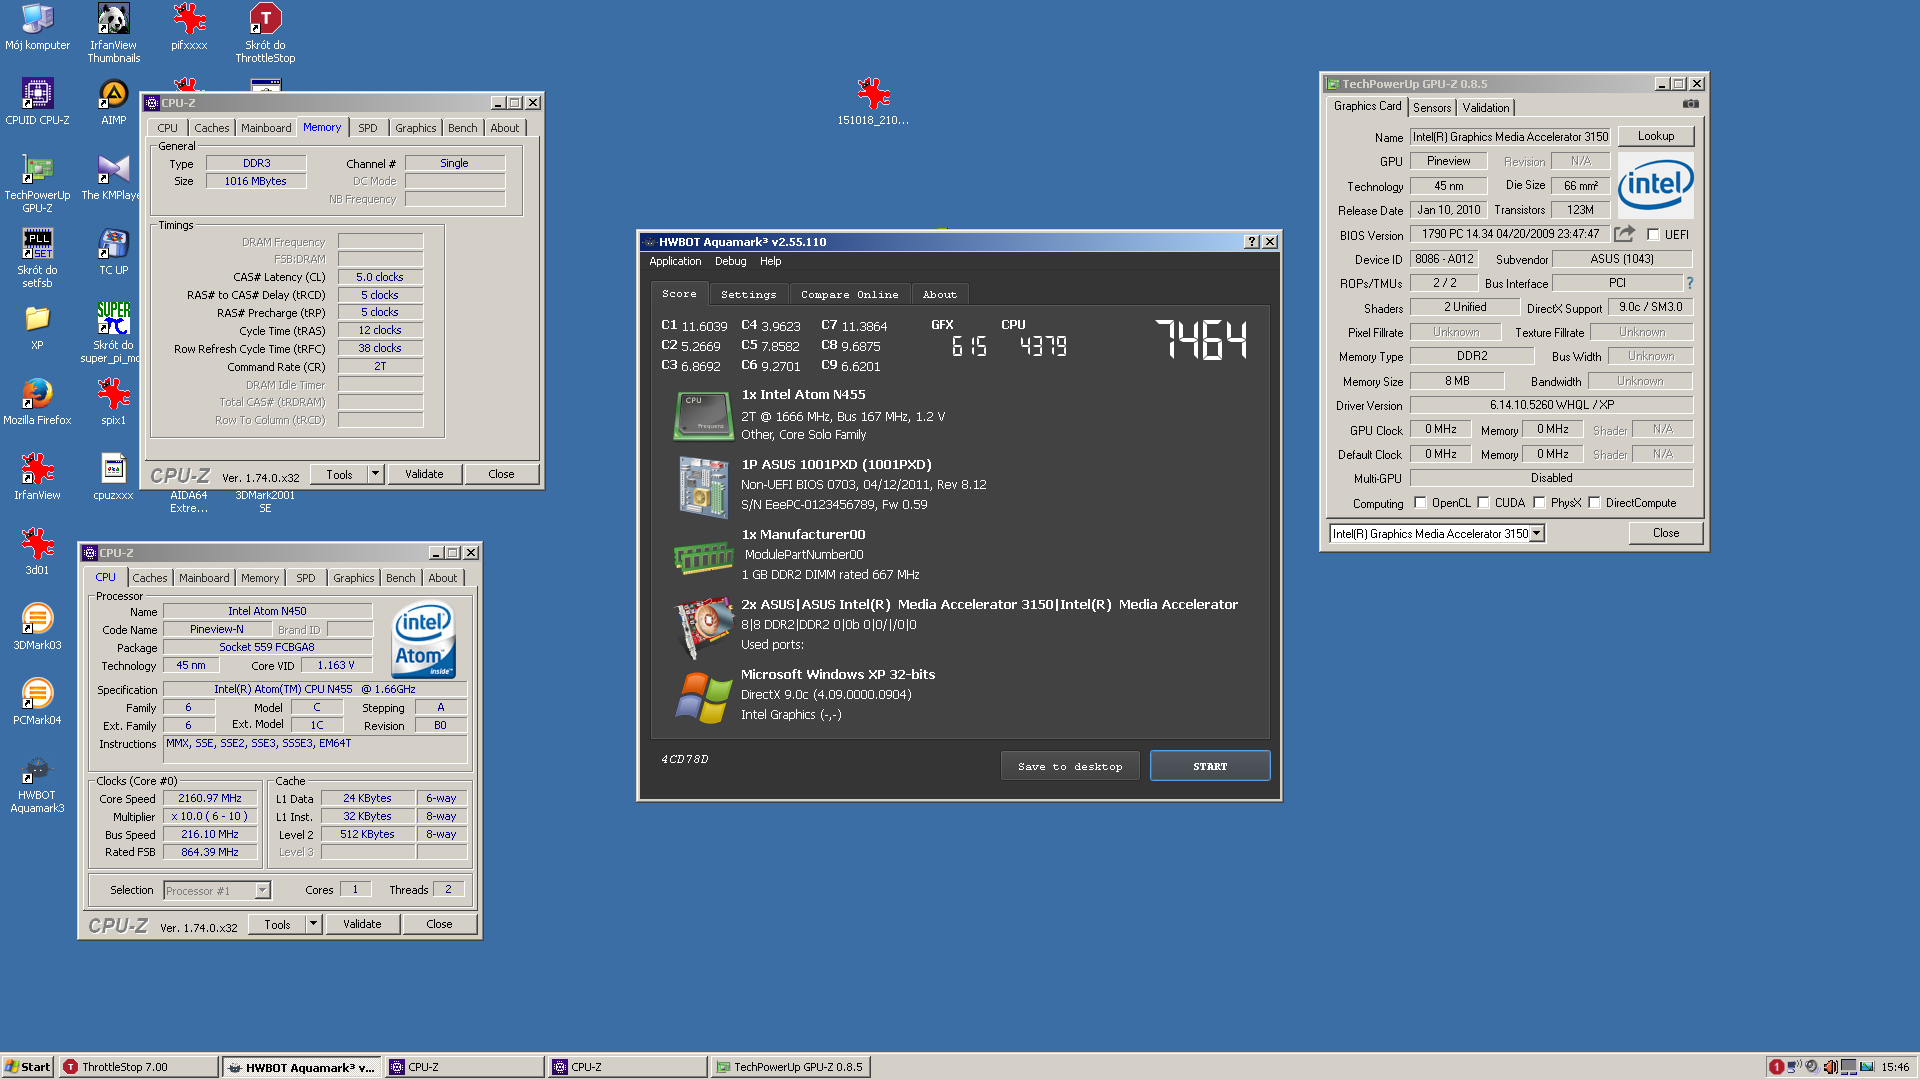Click Close in the GPU-Z window
The width and height of the screenshot is (1920, 1080).
click(1666, 533)
